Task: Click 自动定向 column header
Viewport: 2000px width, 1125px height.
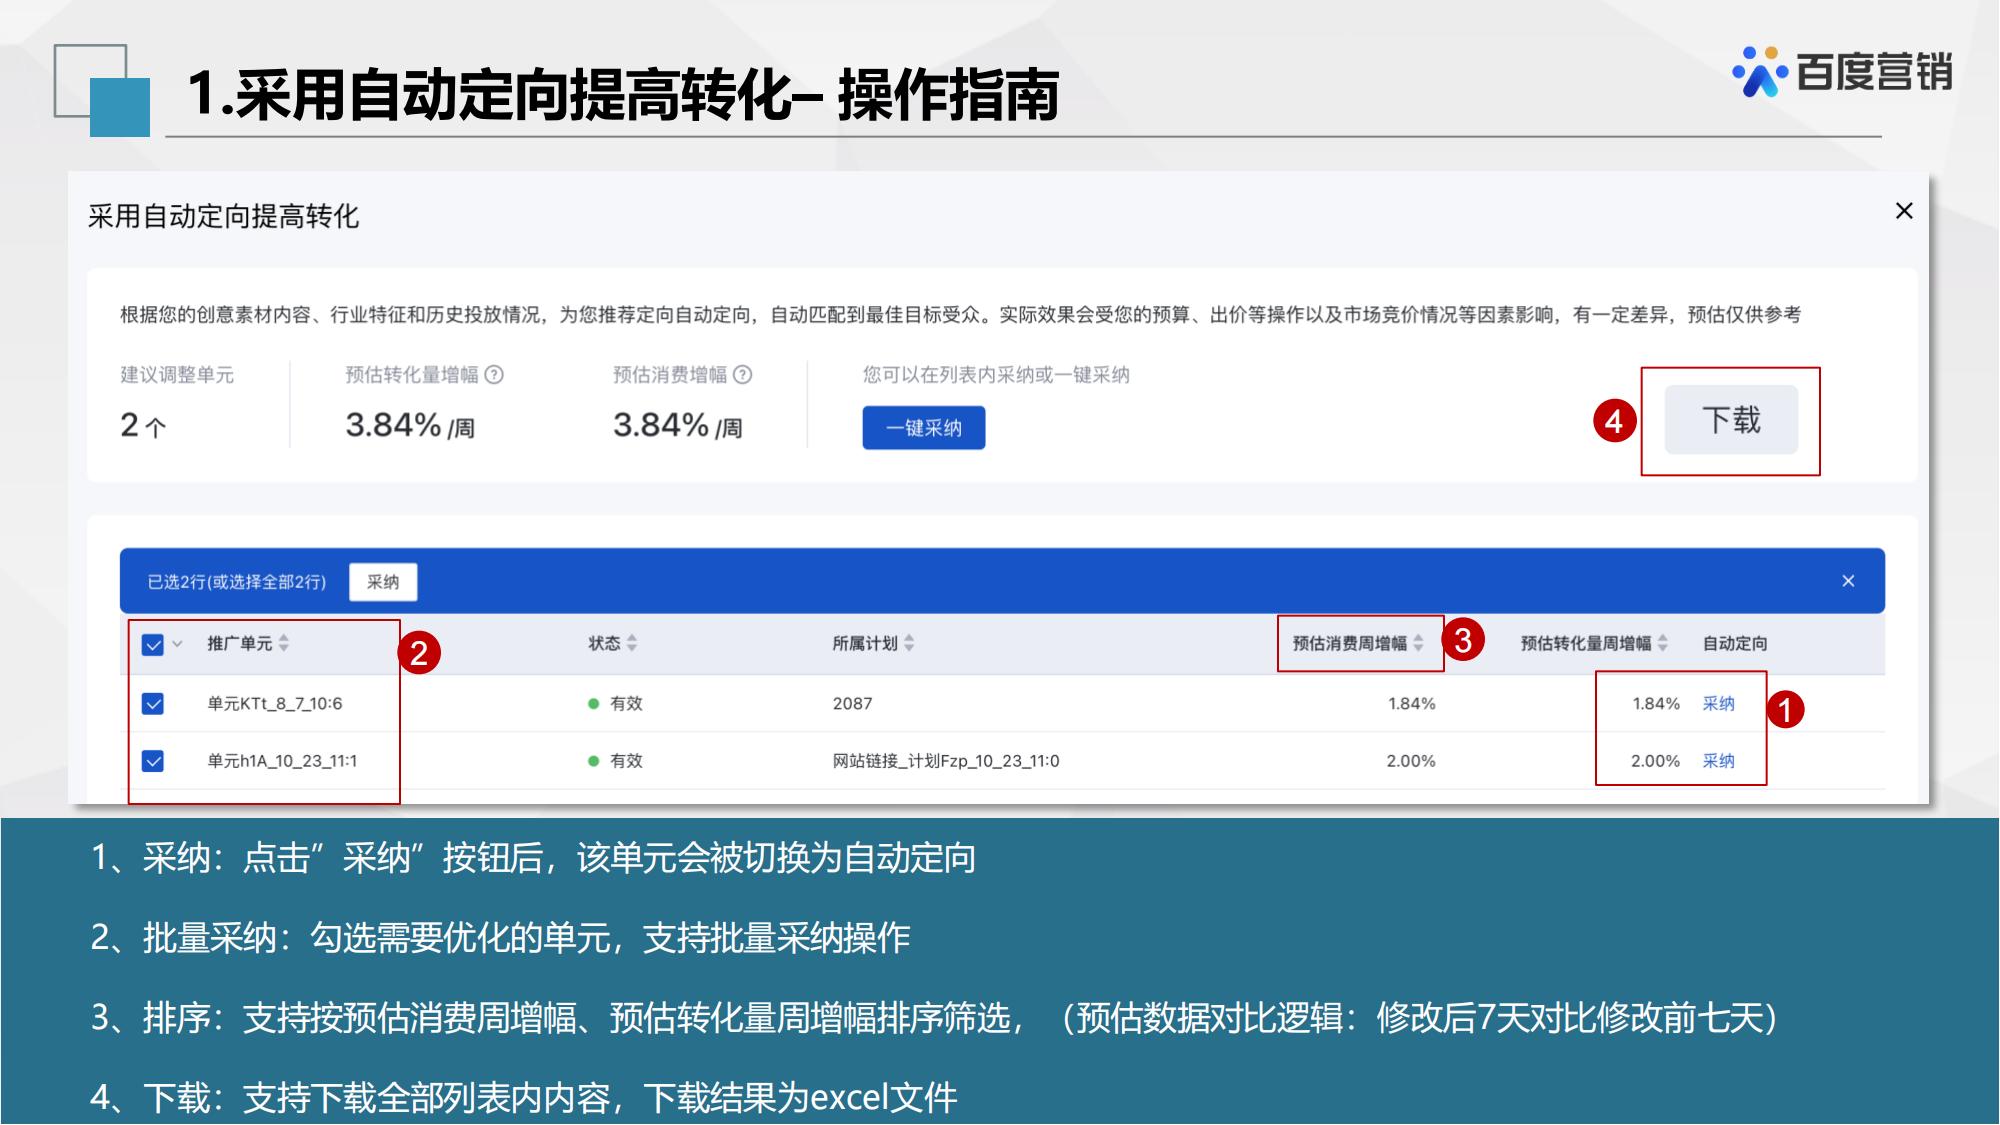Action: click(1735, 643)
